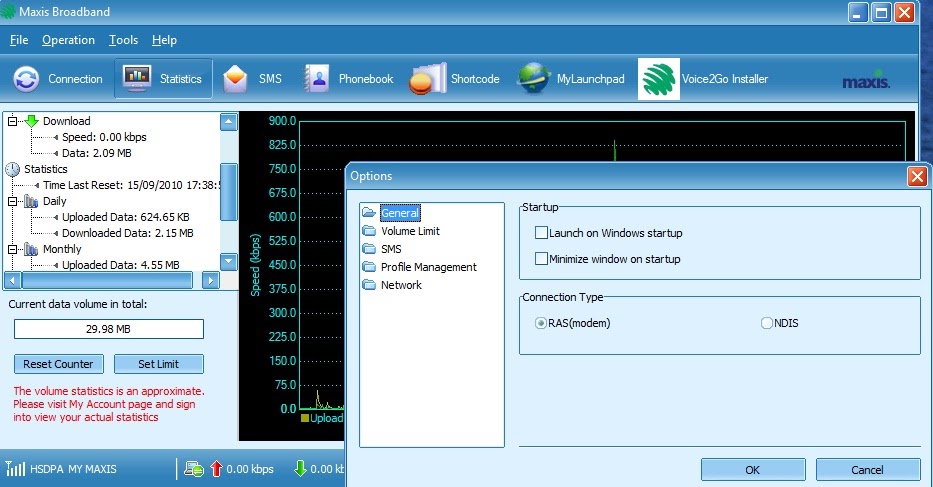Select Network in Options list

[401, 285]
